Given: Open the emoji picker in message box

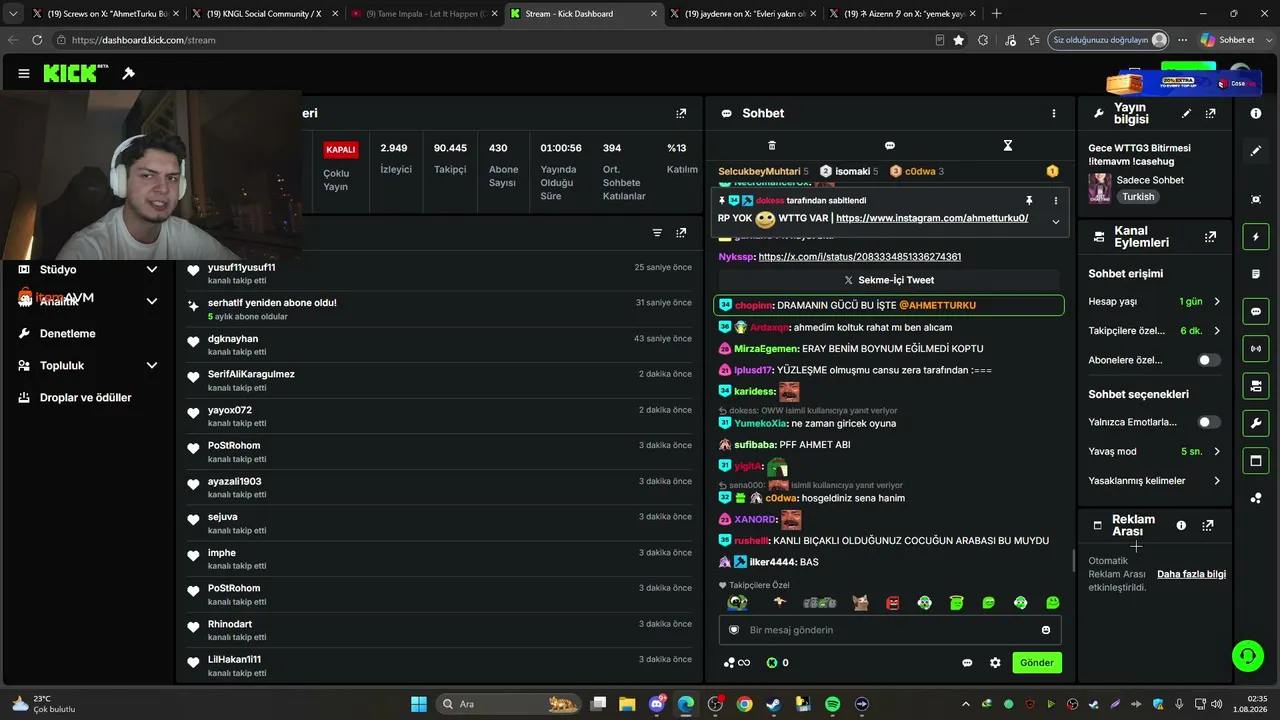Looking at the screenshot, I should (x=1046, y=630).
